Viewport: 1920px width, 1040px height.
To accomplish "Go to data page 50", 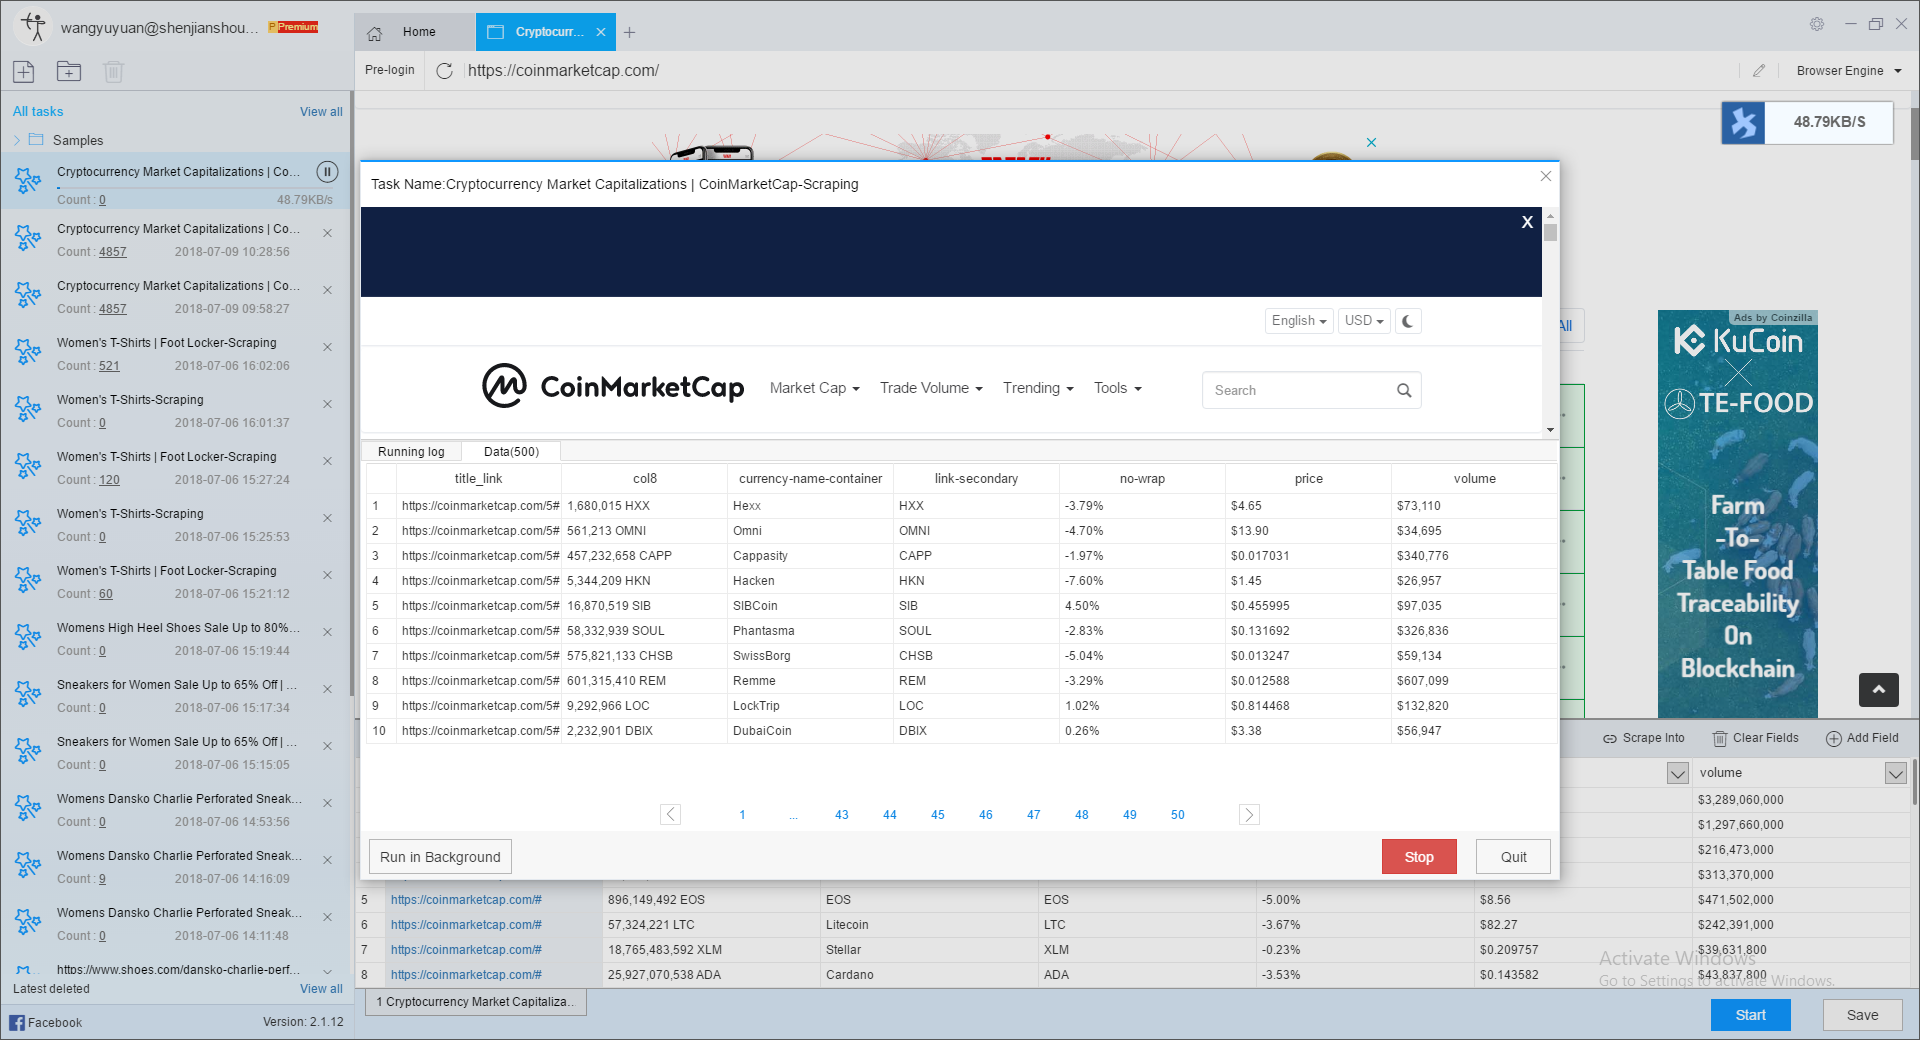I will click(1178, 815).
